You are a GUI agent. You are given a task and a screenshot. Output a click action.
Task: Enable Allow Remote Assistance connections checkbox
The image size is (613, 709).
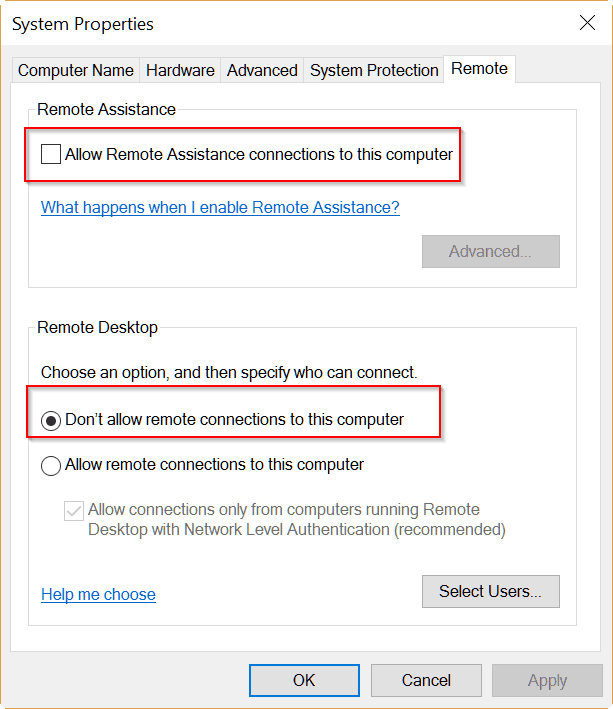51,154
